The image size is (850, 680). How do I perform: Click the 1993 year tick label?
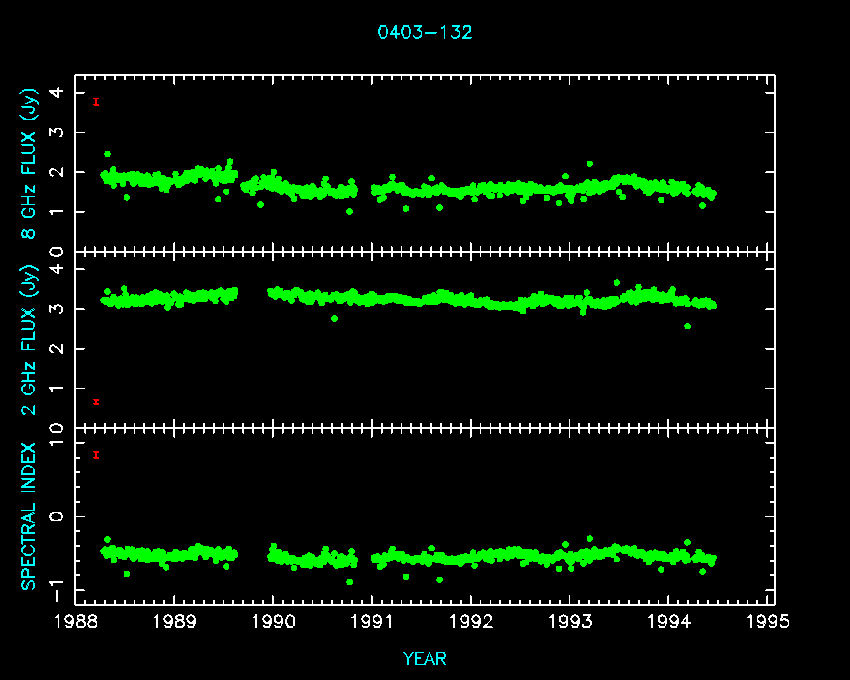[x=570, y=621]
